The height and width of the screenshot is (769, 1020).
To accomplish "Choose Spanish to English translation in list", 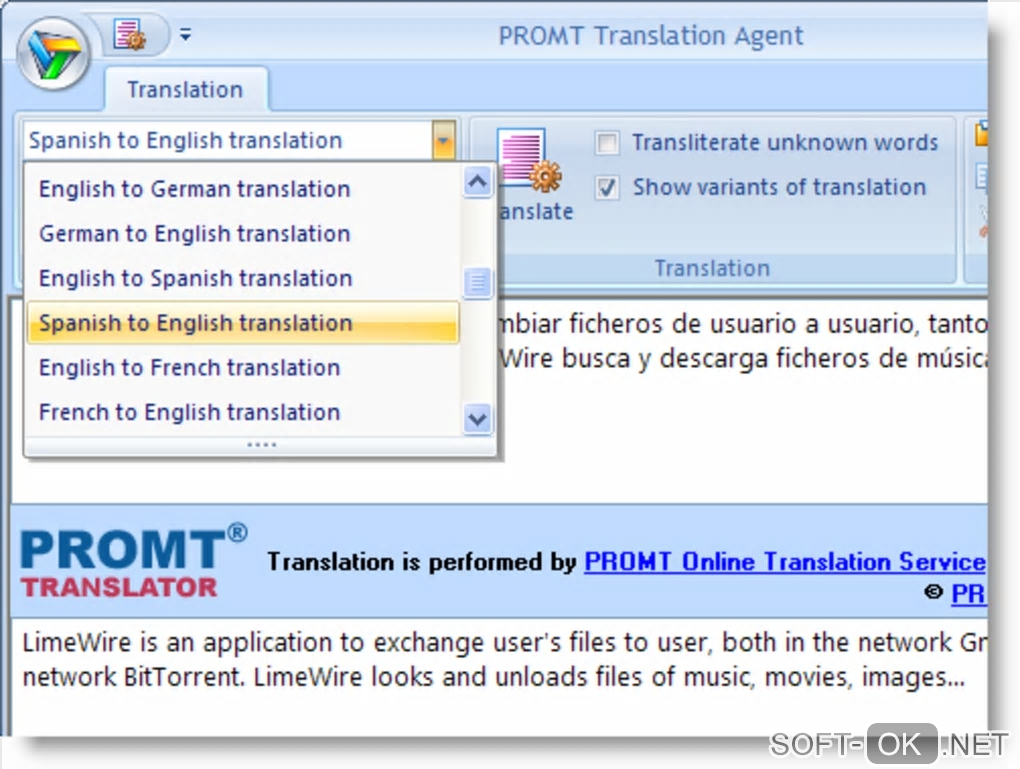I will coord(243,323).
